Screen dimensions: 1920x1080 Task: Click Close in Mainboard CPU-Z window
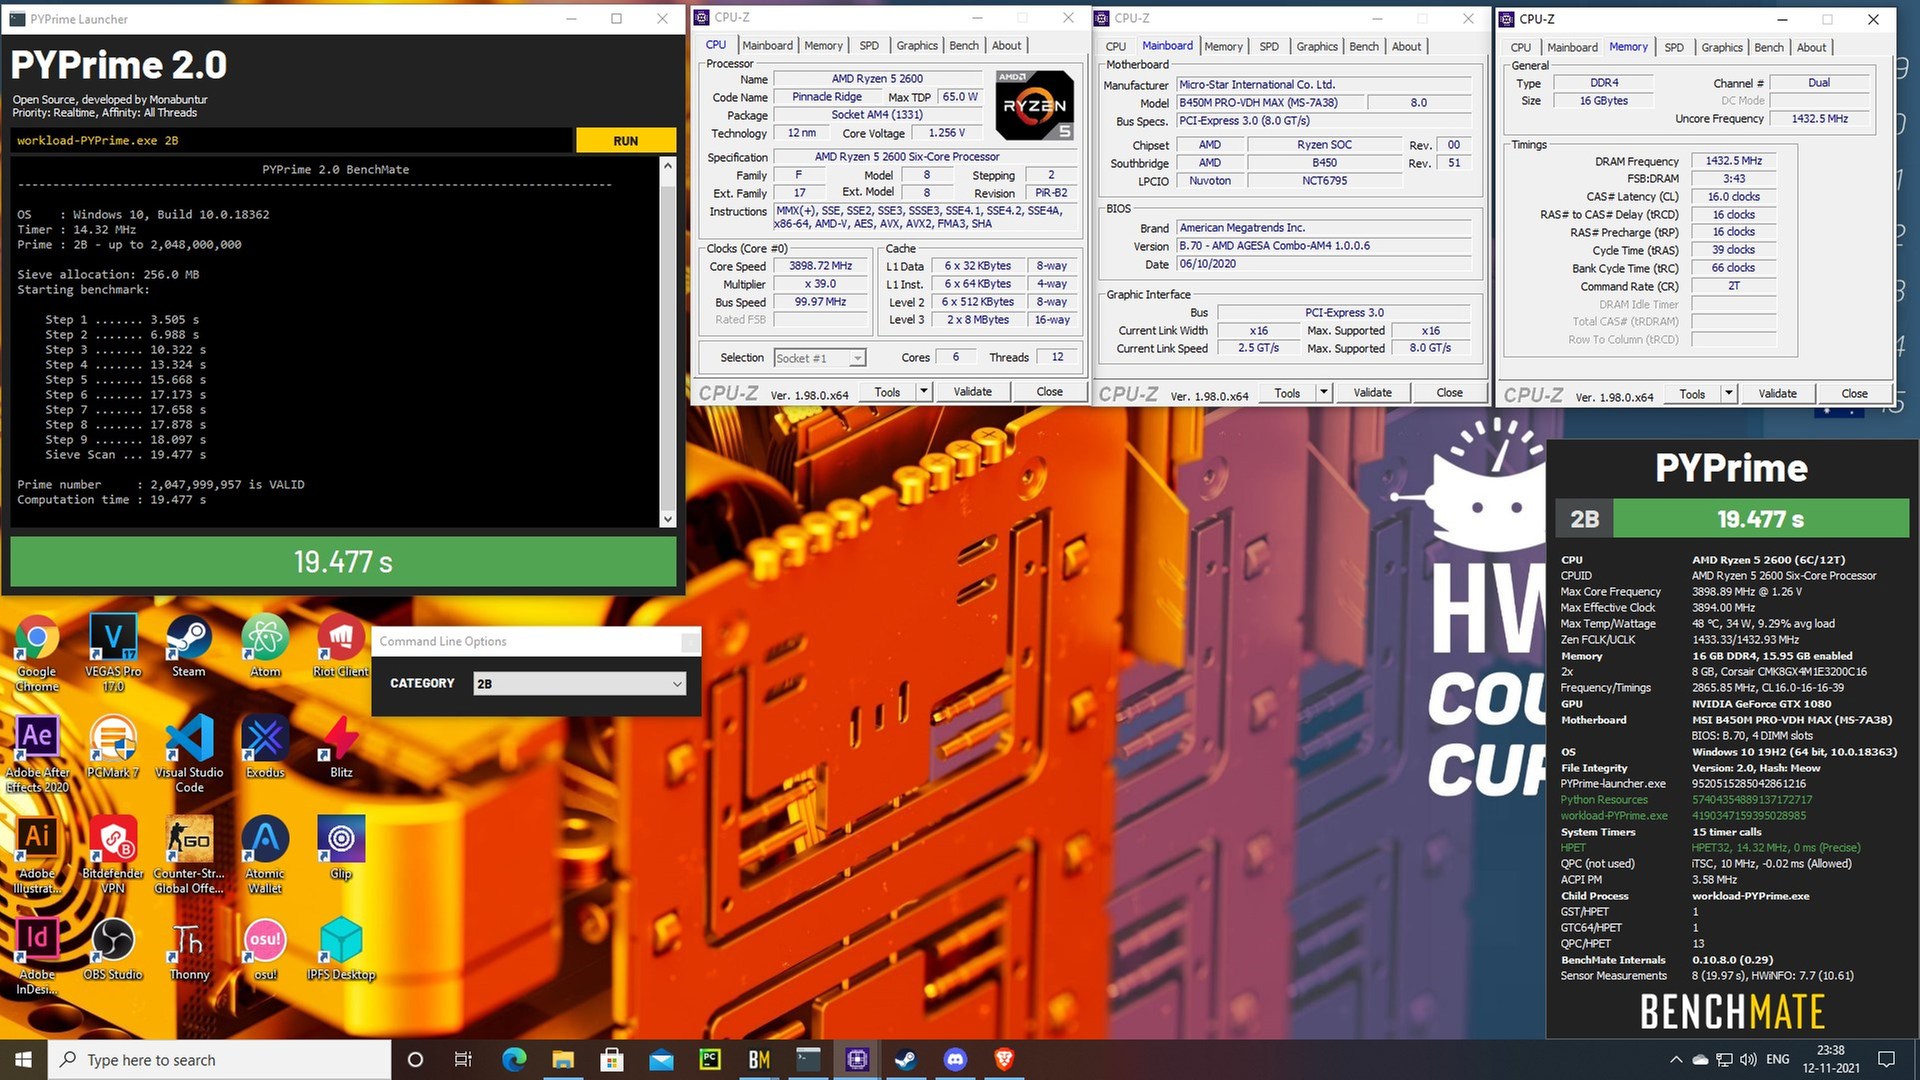point(1449,393)
